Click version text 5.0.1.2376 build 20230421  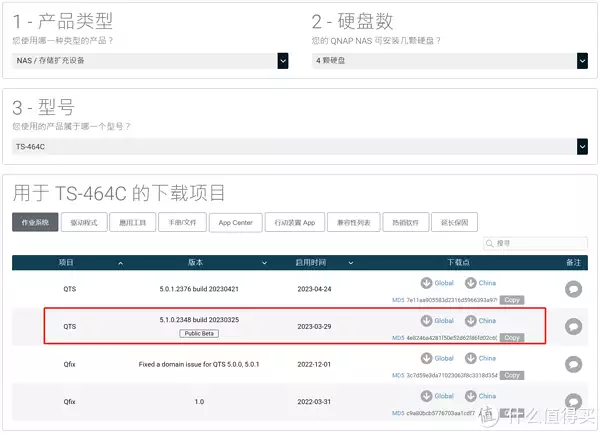pos(199,289)
